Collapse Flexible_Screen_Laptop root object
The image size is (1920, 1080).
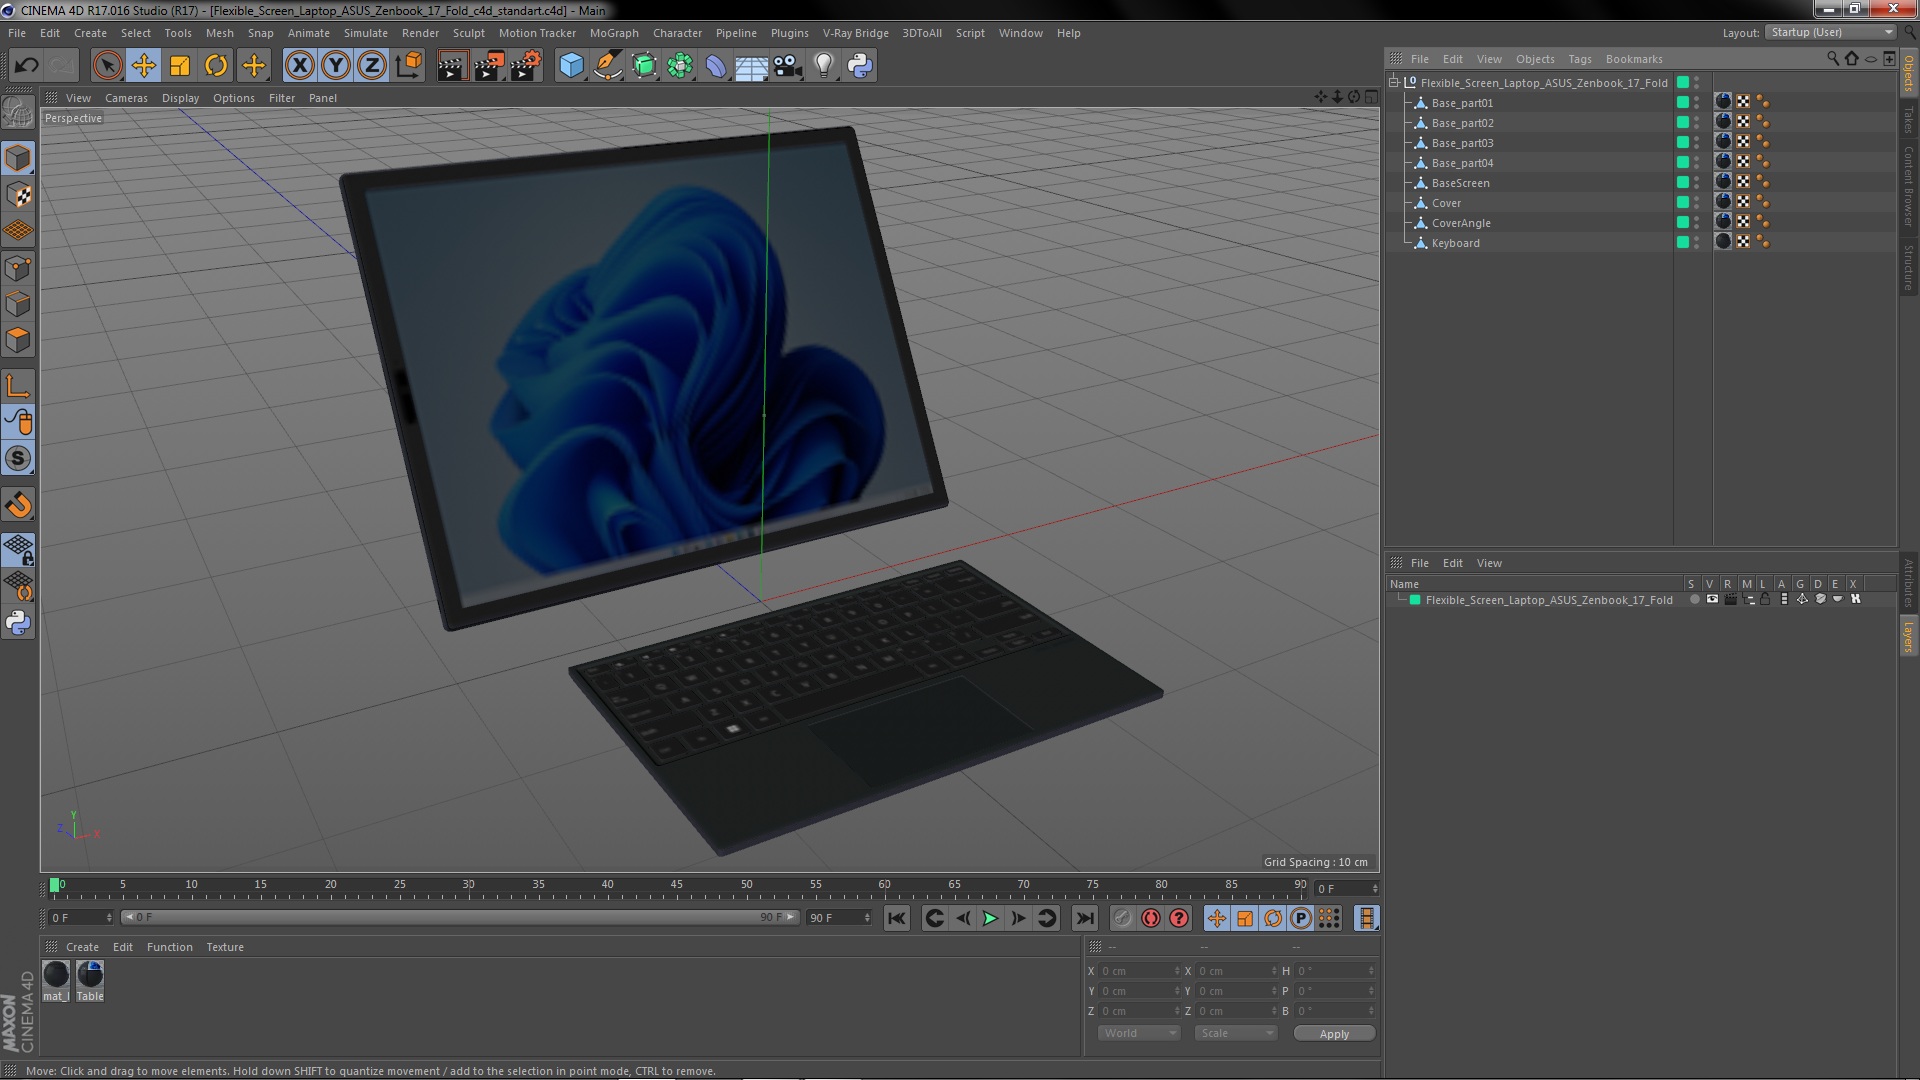coord(1394,83)
